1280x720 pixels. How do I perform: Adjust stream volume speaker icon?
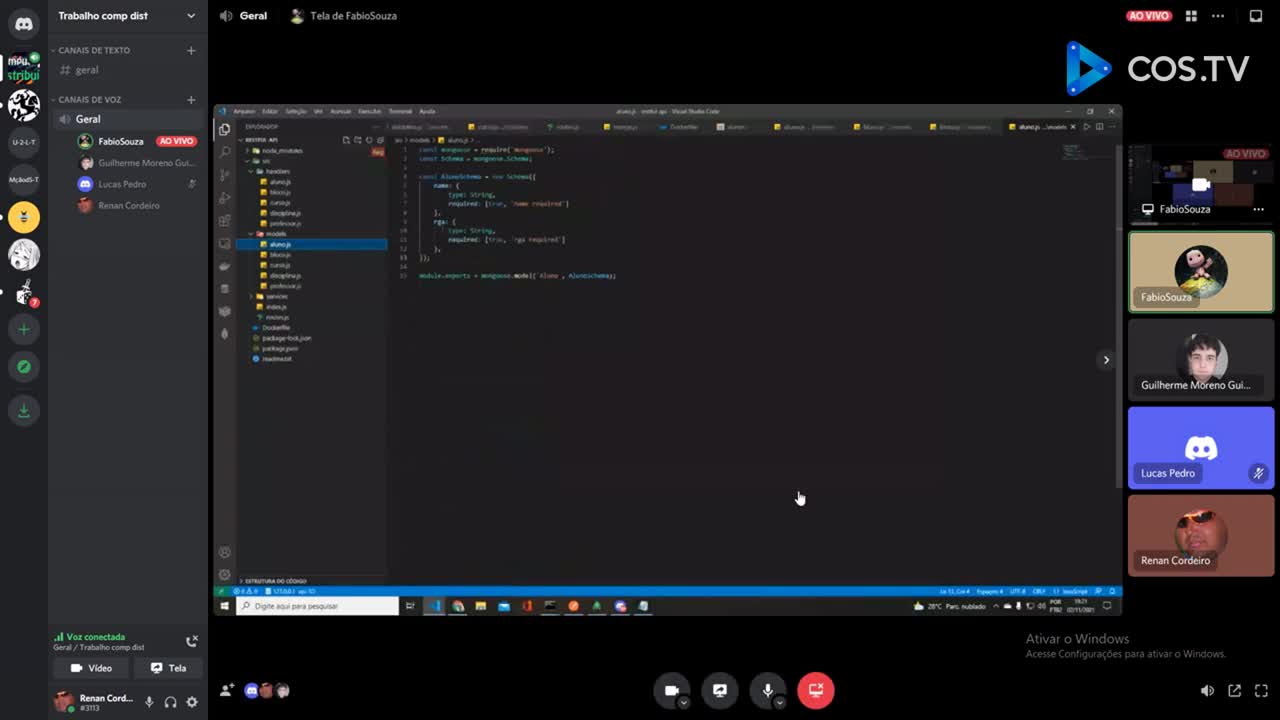(1207, 690)
